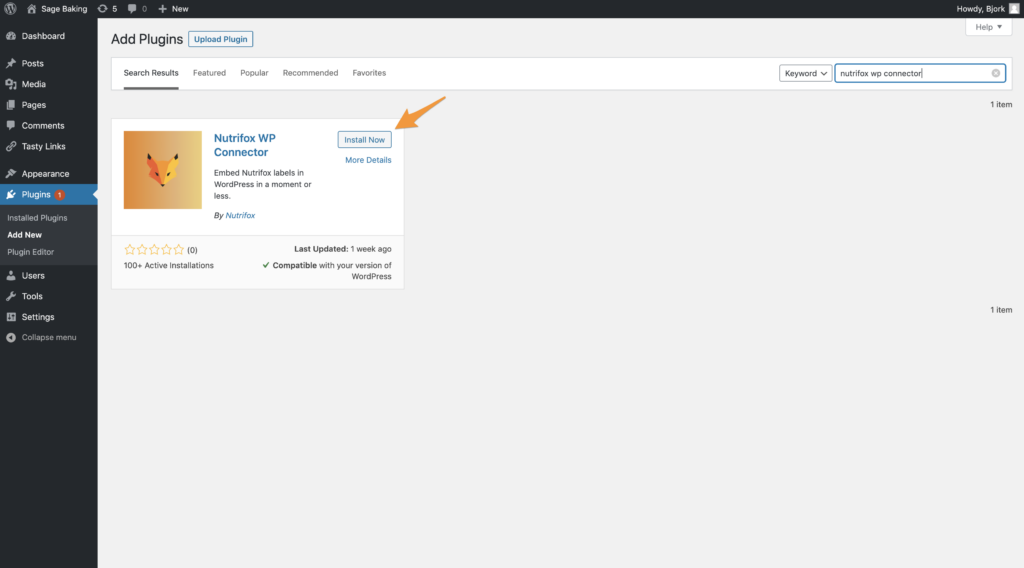Viewport: 1024px width, 568px height.
Task: Open the updates icon showing 5
Action: [x=103, y=8]
